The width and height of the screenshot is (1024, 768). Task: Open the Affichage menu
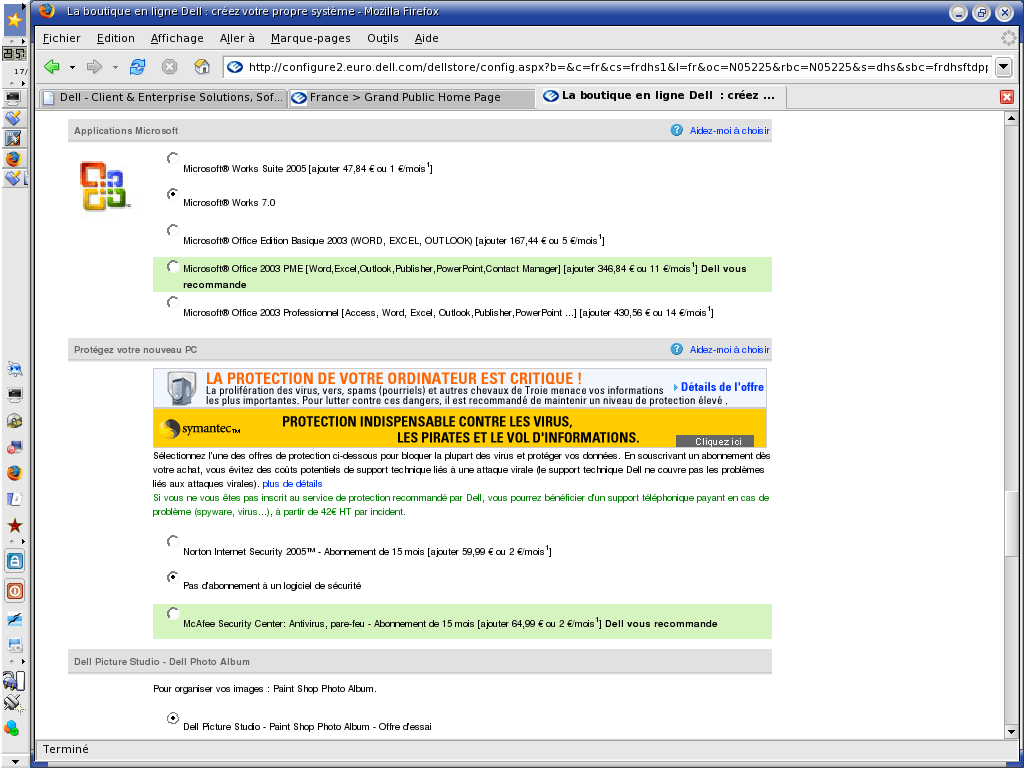pyautogui.click(x=177, y=39)
